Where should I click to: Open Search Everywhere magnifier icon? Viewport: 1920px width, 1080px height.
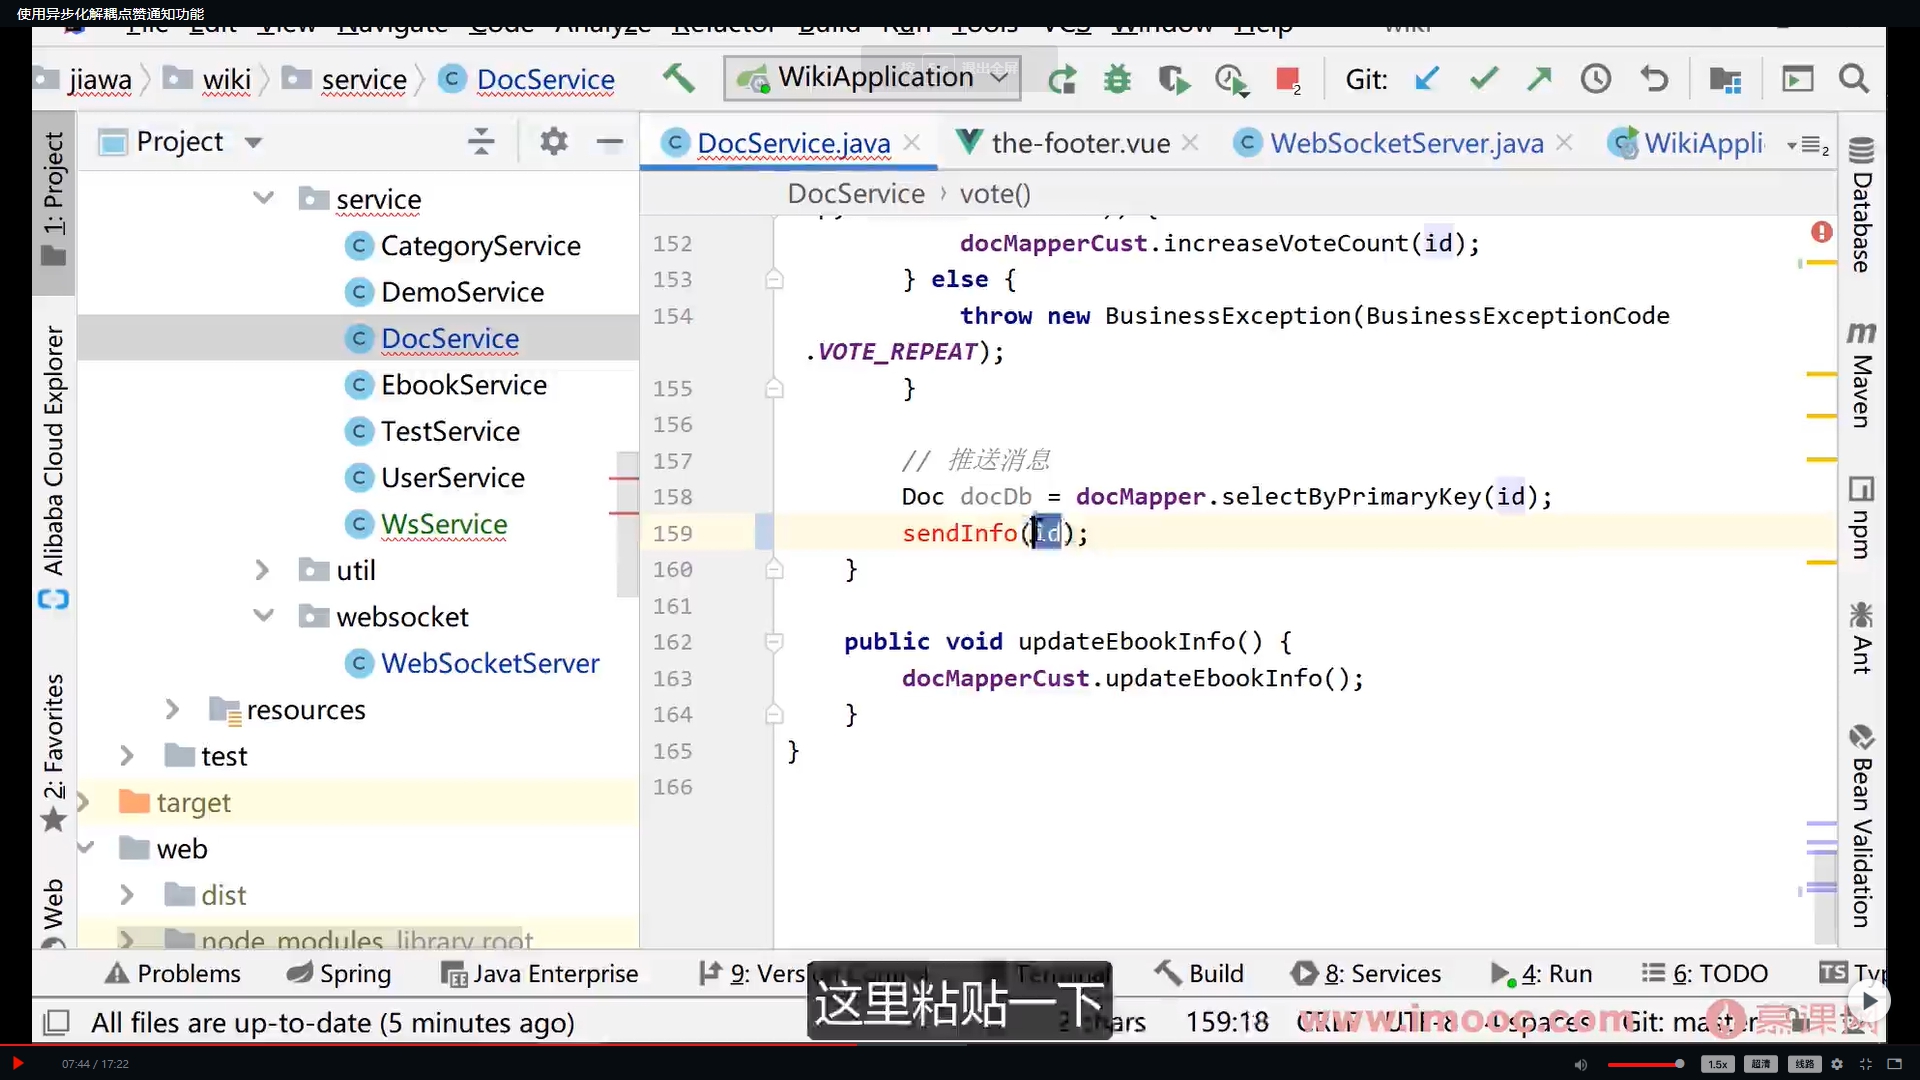pos(1854,78)
